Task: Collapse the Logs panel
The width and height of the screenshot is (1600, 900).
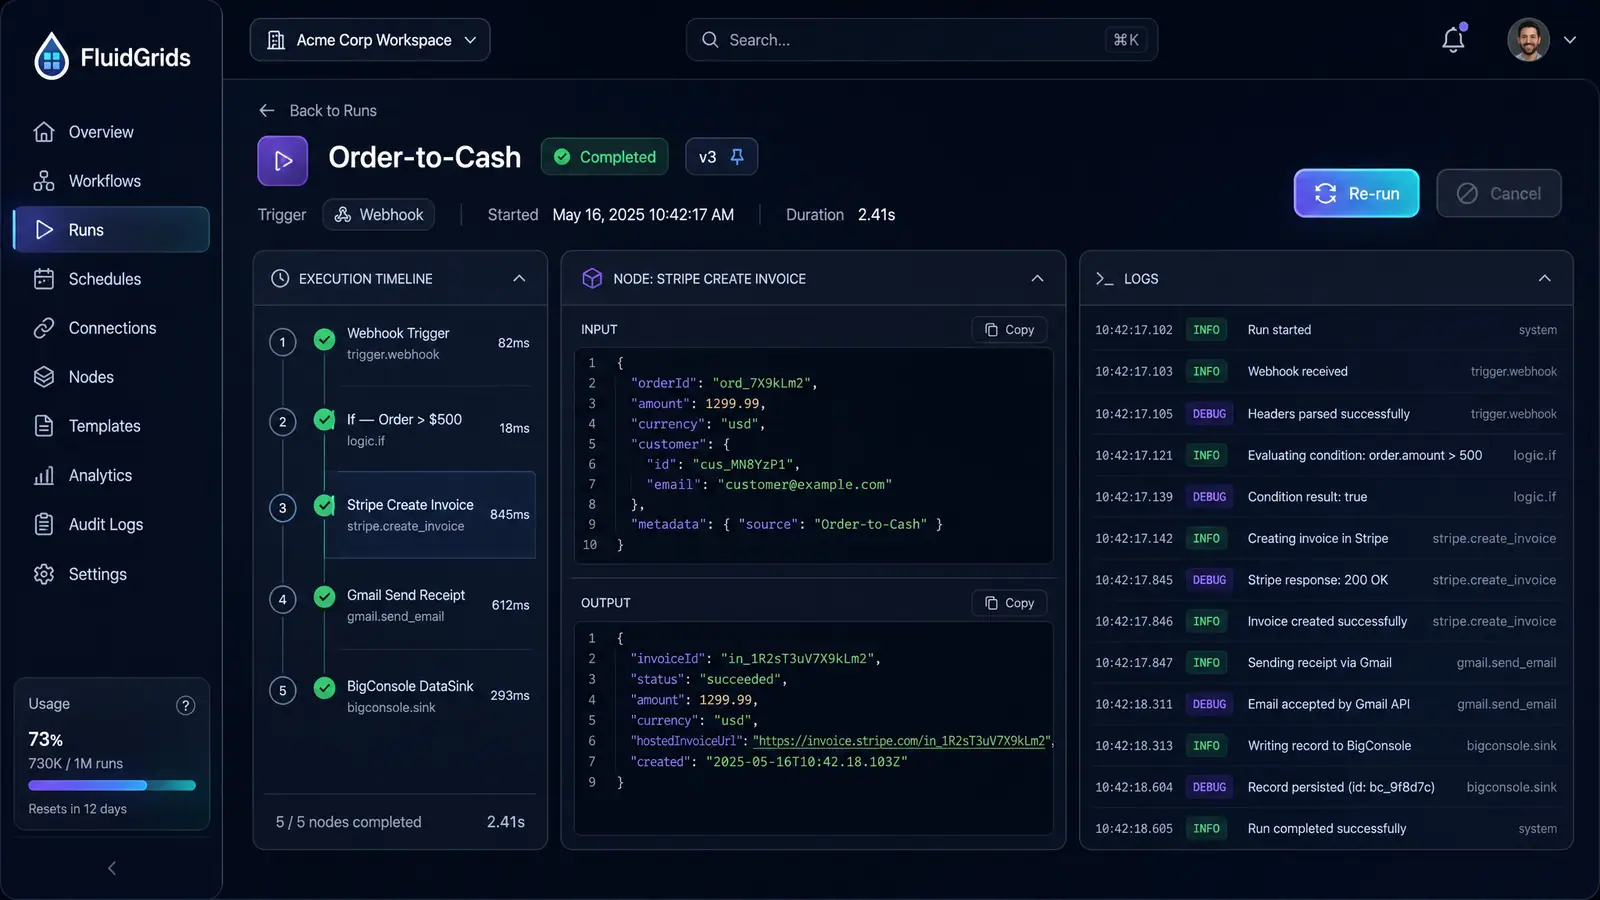Action: (x=1545, y=279)
